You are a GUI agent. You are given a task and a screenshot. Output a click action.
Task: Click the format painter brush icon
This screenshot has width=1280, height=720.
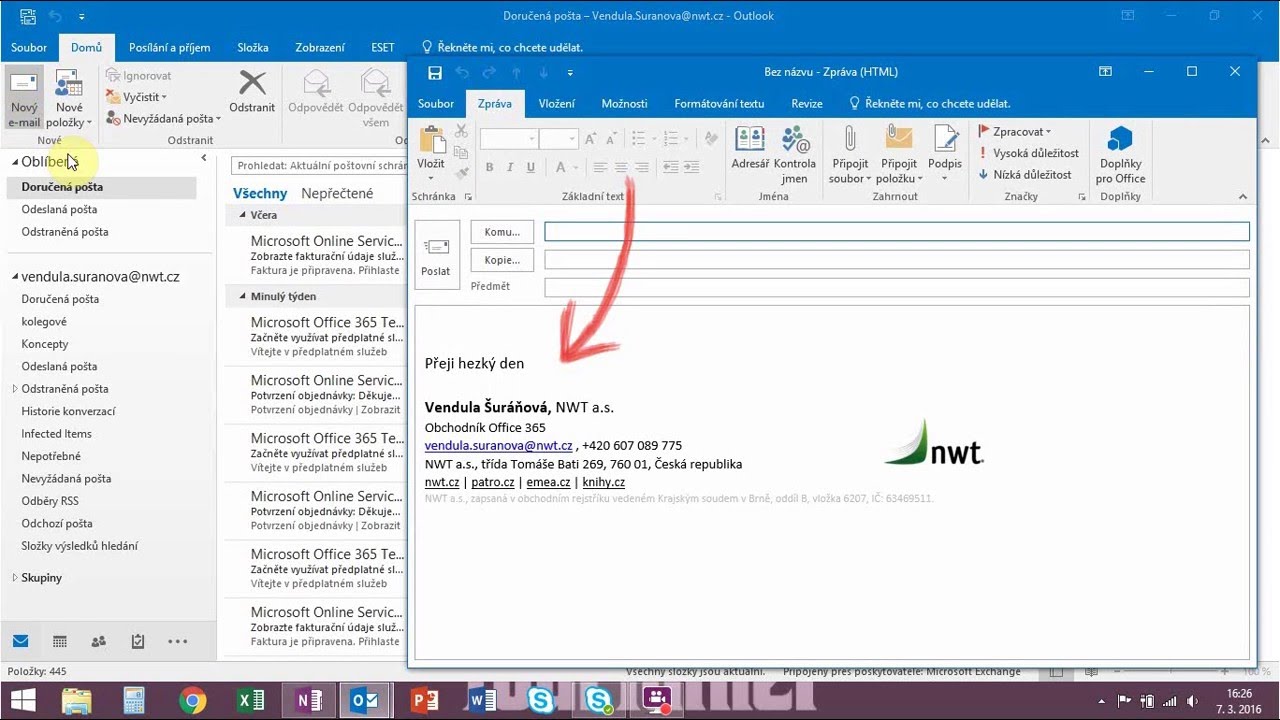[461, 173]
